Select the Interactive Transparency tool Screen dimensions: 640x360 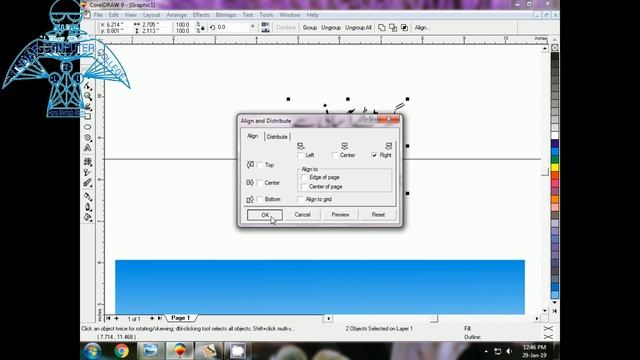(x=88, y=172)
